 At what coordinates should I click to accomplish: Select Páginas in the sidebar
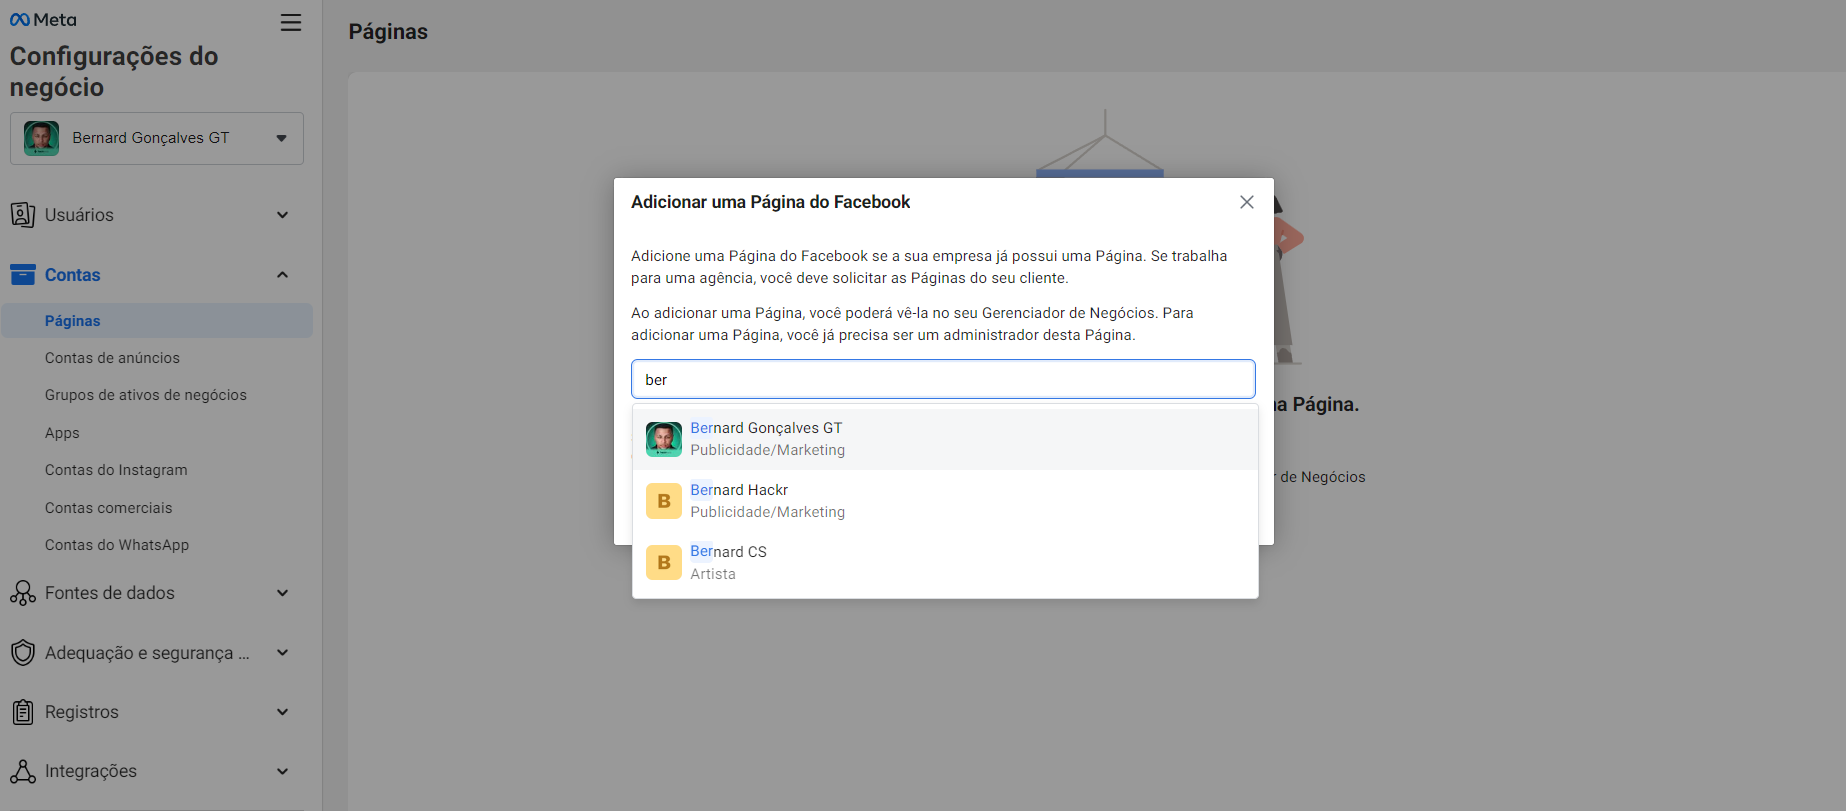pos(157,321)
